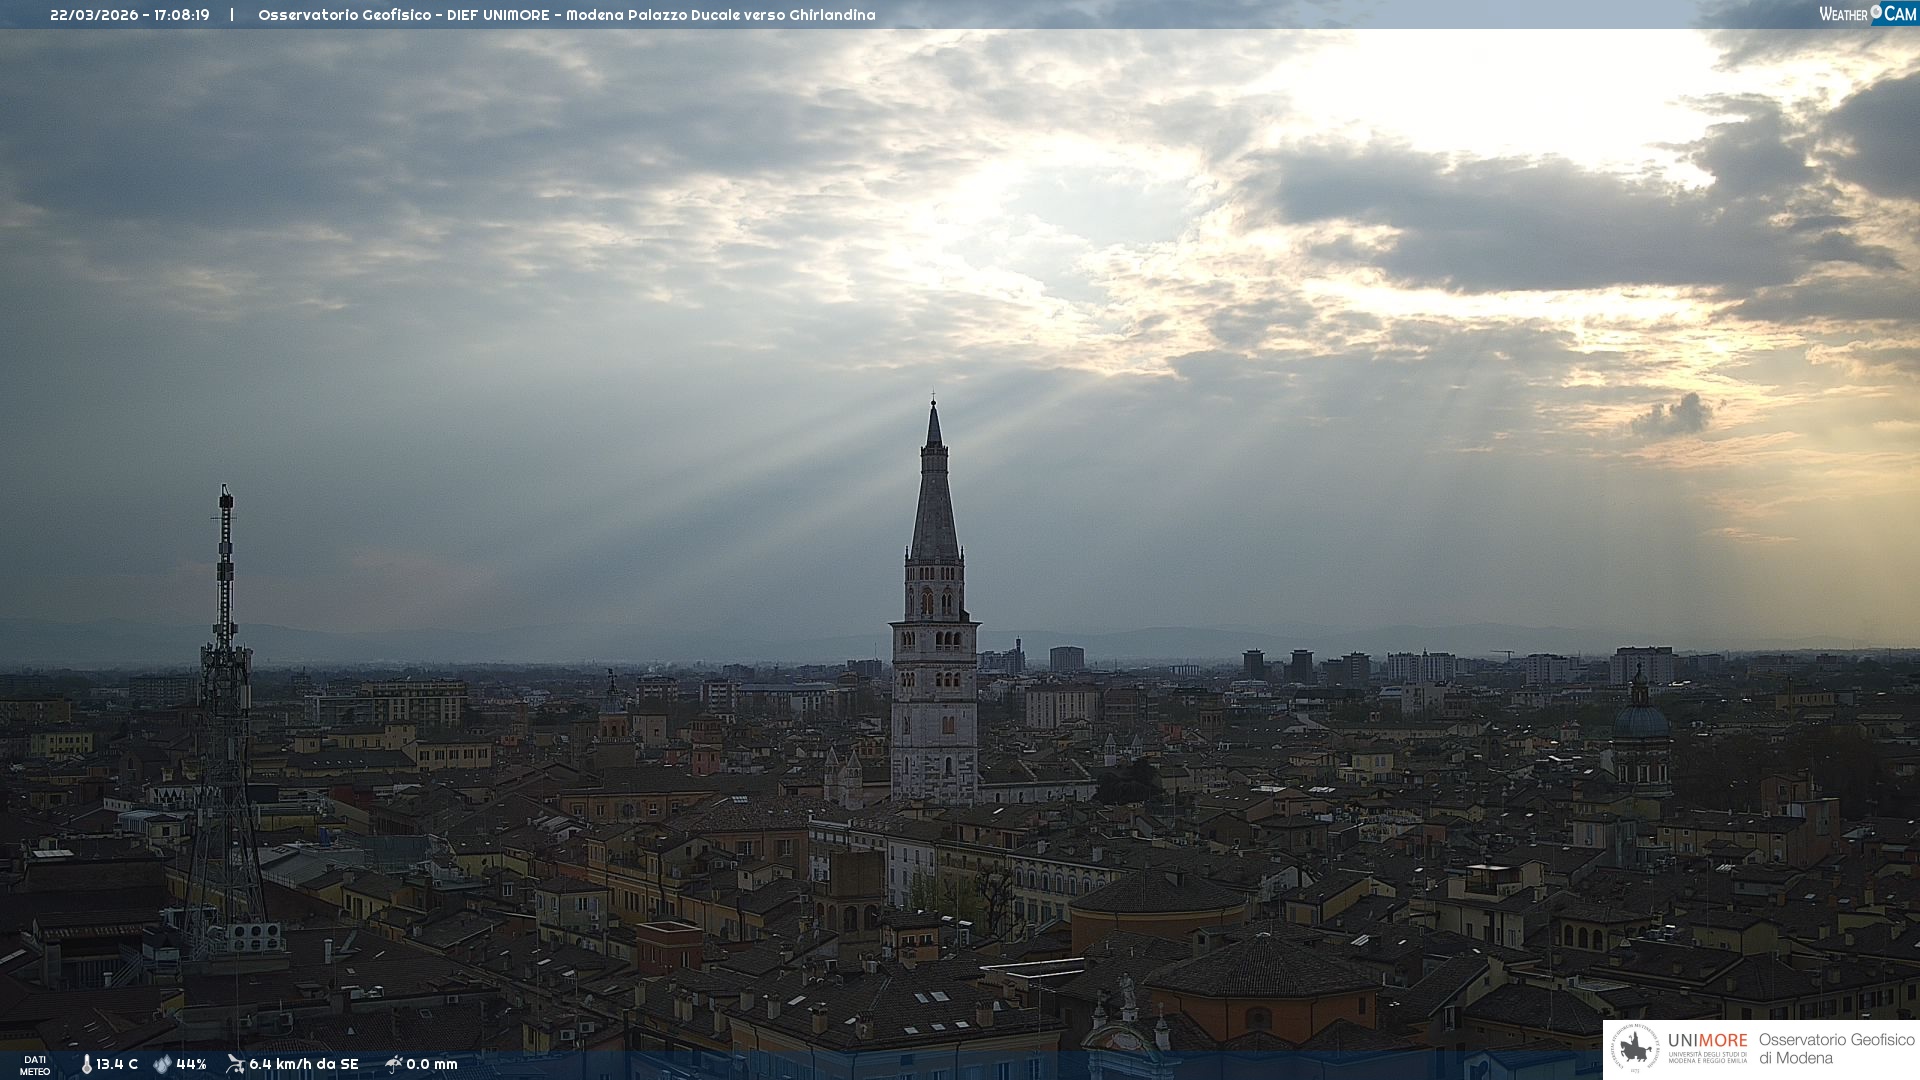The width and height of the screenshot is (1920, 1080).
Task: Click the camera lens in WeatherCam logo
Action: tap(1876, 12)
